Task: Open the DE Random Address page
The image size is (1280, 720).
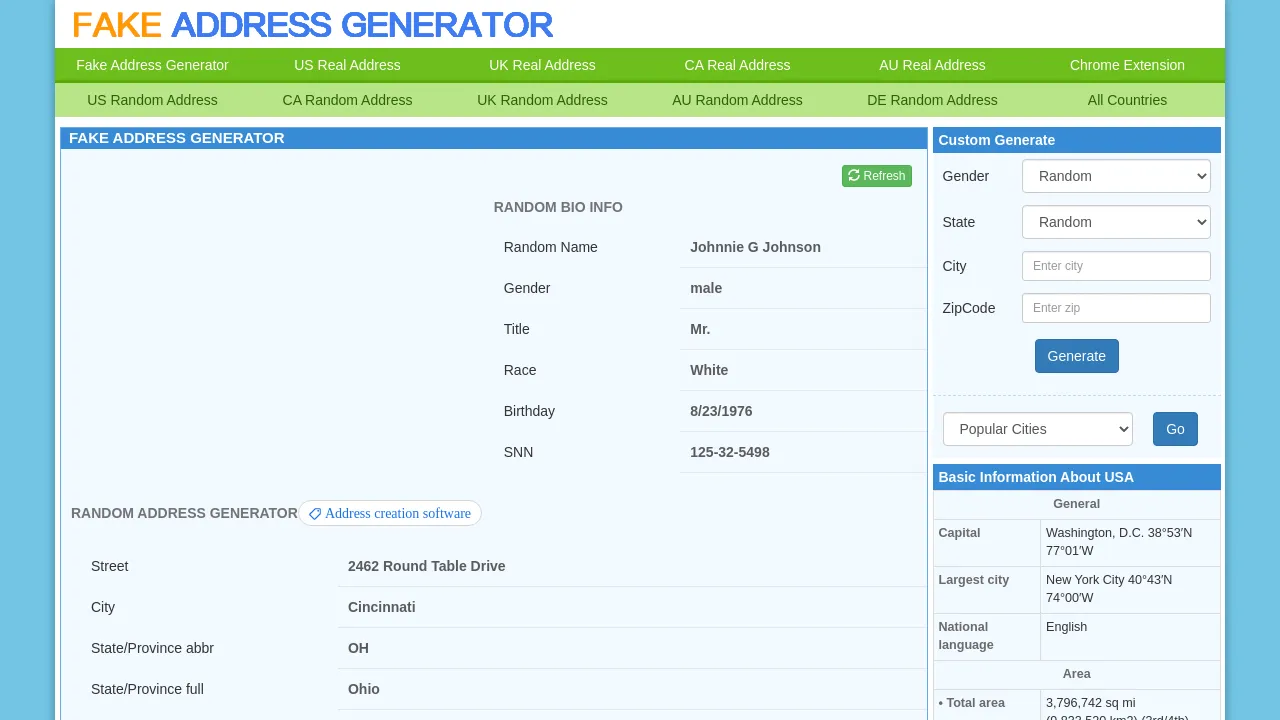Action: coord(932,100)
